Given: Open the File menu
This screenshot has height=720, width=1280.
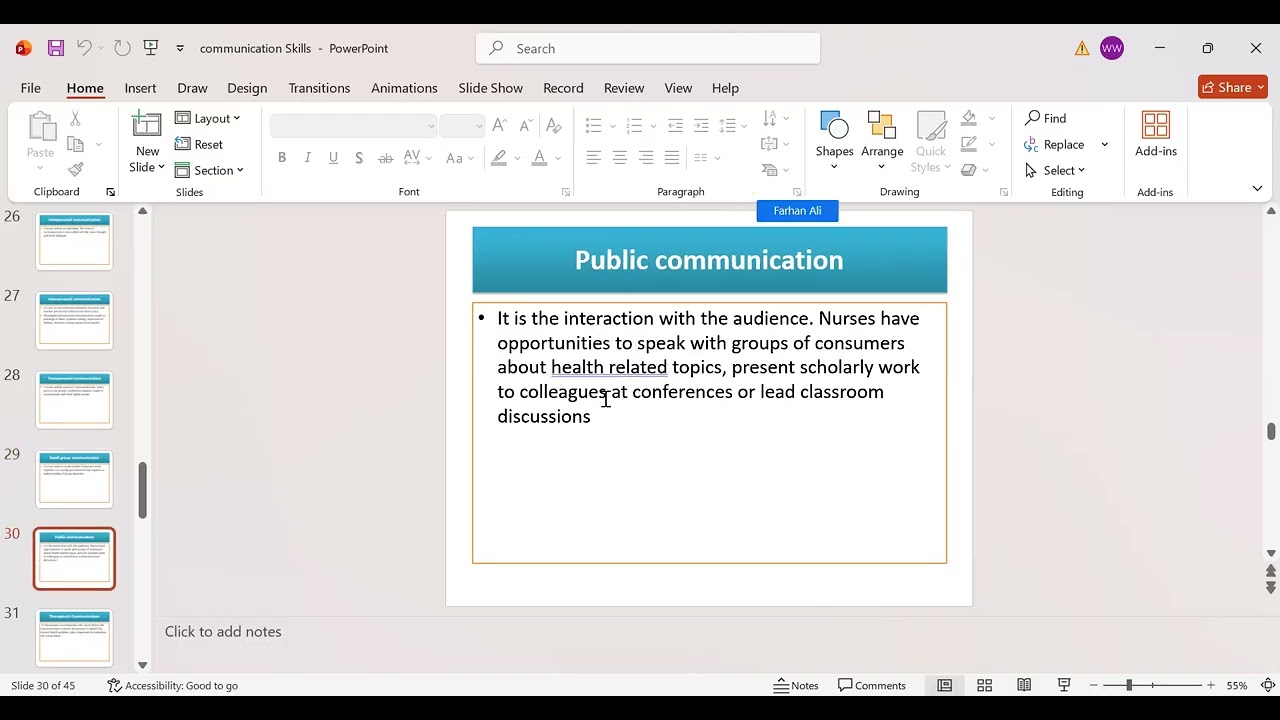Looking at the screenshot, I should (x=31, y=88).
